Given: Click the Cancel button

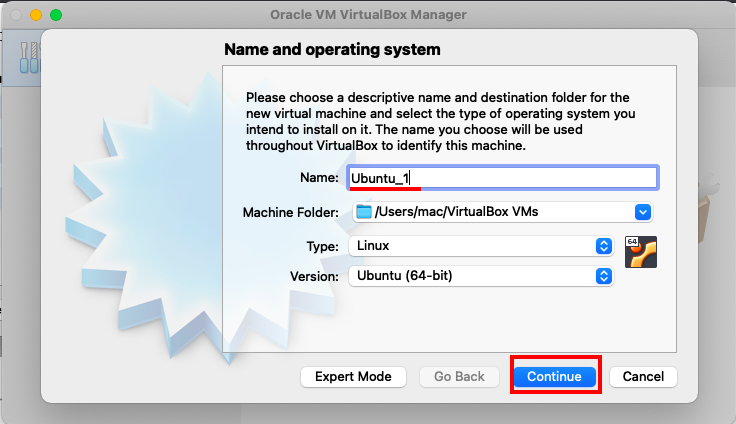Looking at the screenshot, I should point(643,376).
